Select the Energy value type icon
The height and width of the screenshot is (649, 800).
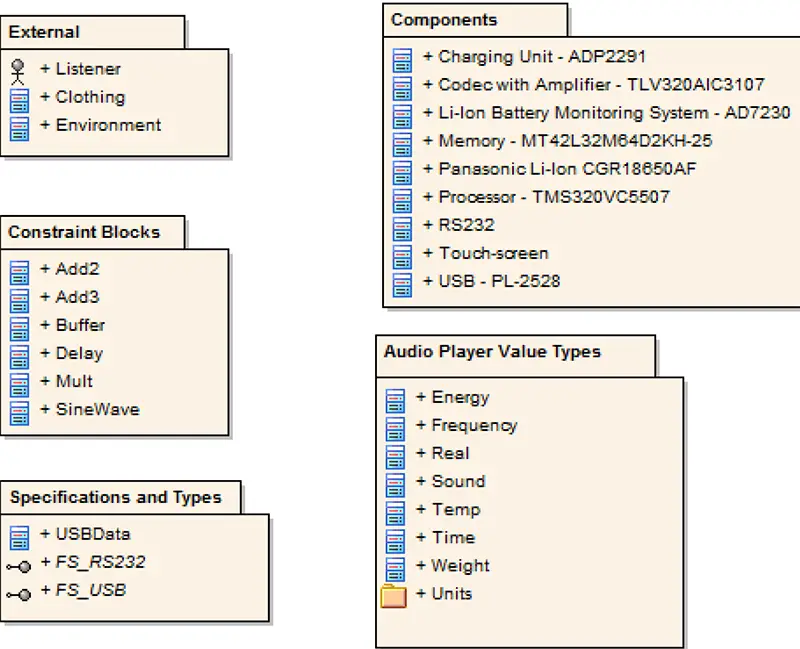(x=395, y=401)
